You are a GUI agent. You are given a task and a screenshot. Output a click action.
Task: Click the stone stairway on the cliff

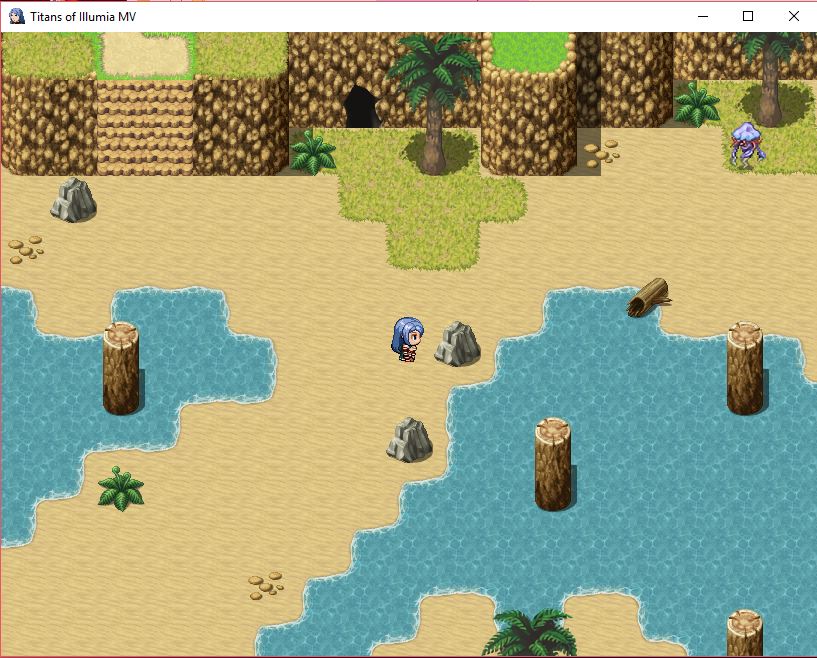(x=145, y=128)
